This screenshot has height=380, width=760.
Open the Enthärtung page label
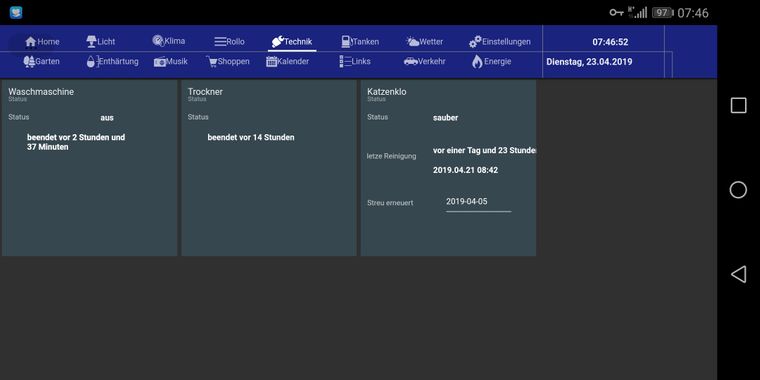click(119, 62)
